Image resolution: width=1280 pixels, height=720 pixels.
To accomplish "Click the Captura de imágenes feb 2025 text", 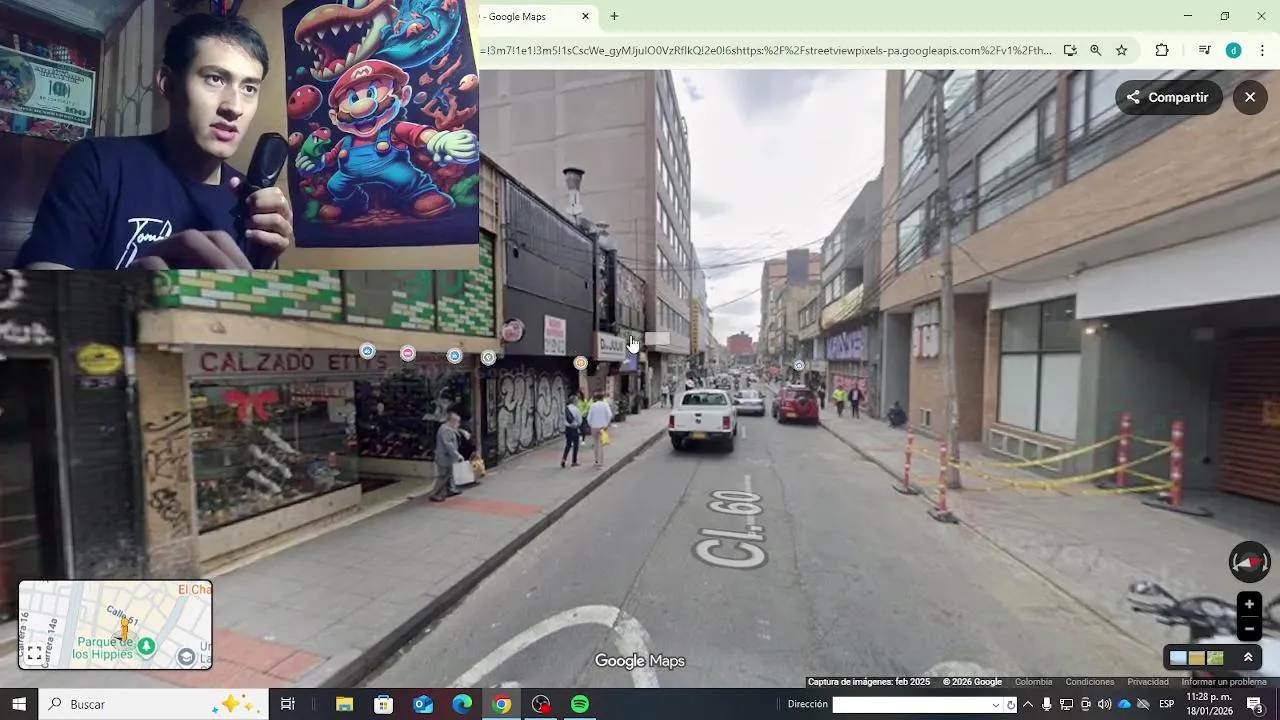I will [x=869, y=682].
